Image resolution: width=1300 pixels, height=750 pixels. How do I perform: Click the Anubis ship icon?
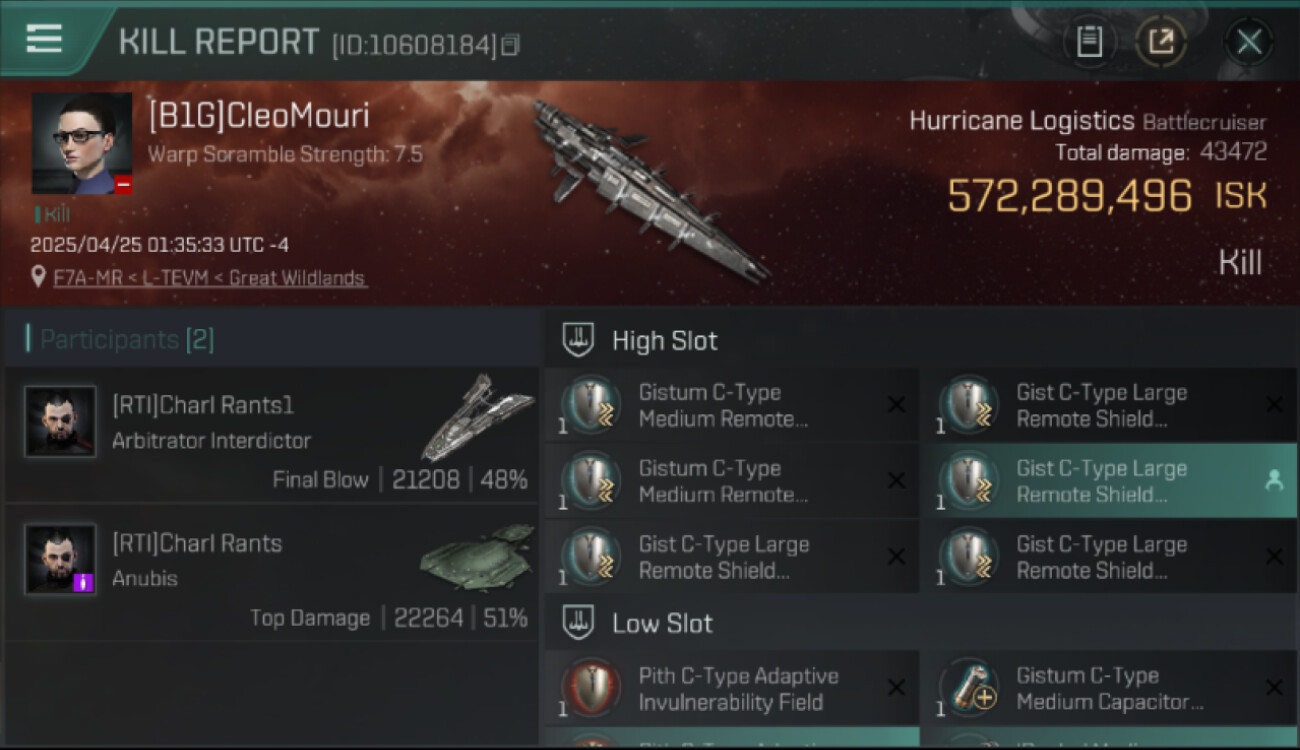[x=476, y=558]
